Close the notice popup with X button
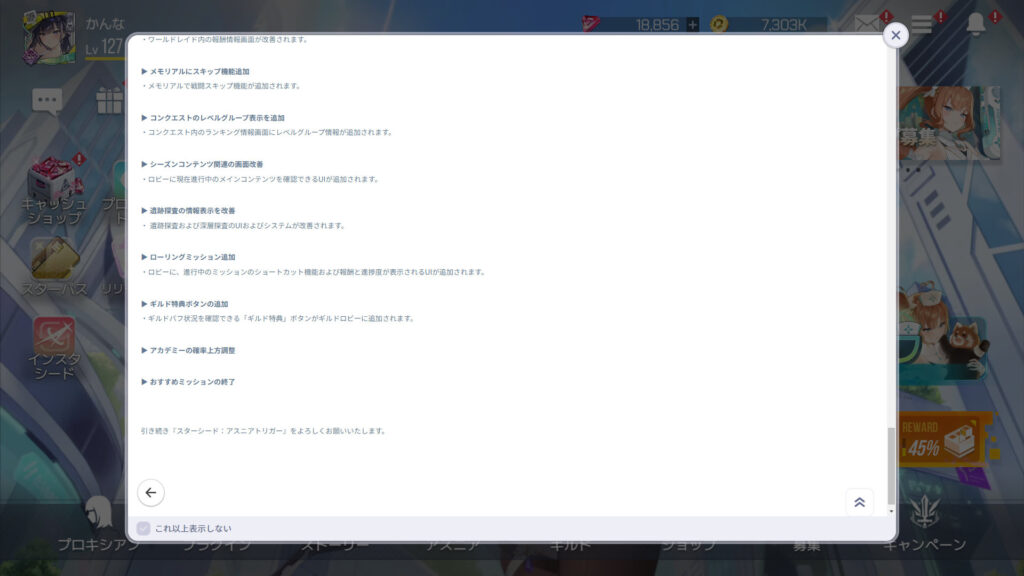Screen dimensions: 1024x576 click(895, 35)
